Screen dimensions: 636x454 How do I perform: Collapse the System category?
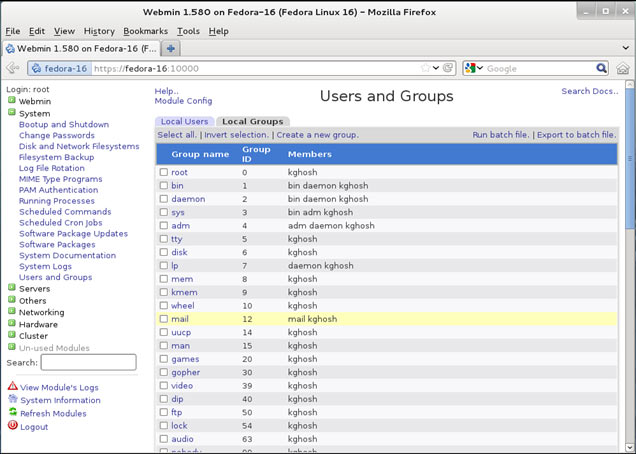point(12,112)
